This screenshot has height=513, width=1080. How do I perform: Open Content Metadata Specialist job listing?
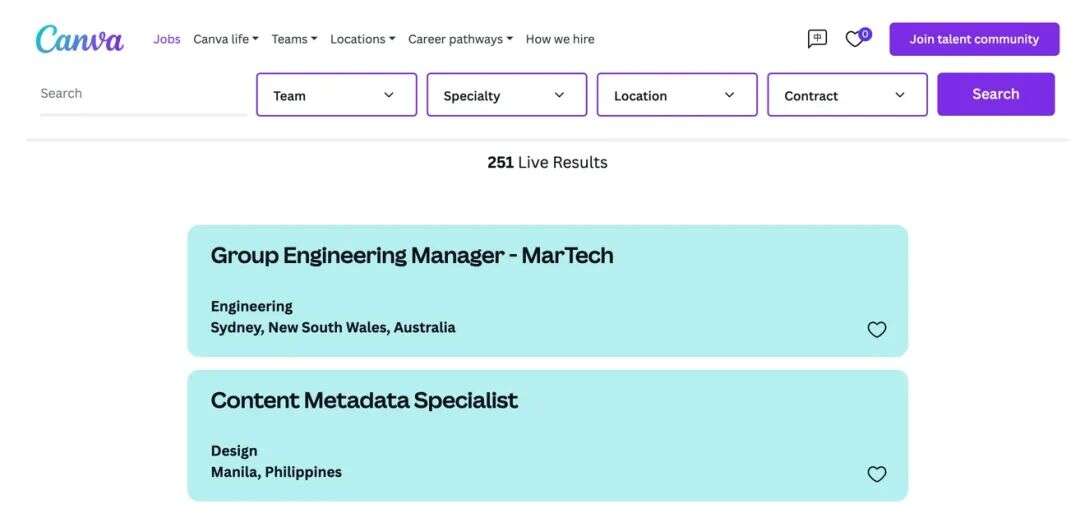[364, 401]
